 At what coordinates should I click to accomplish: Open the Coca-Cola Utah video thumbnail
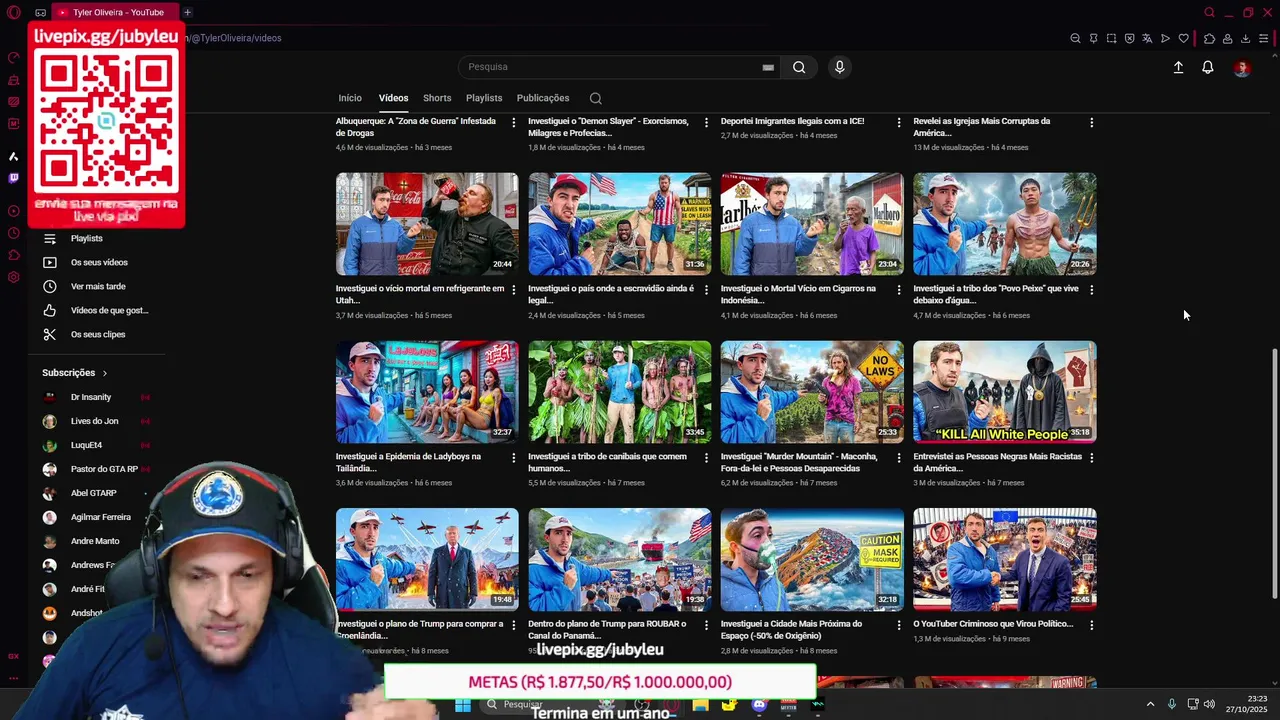pos(427,224)
